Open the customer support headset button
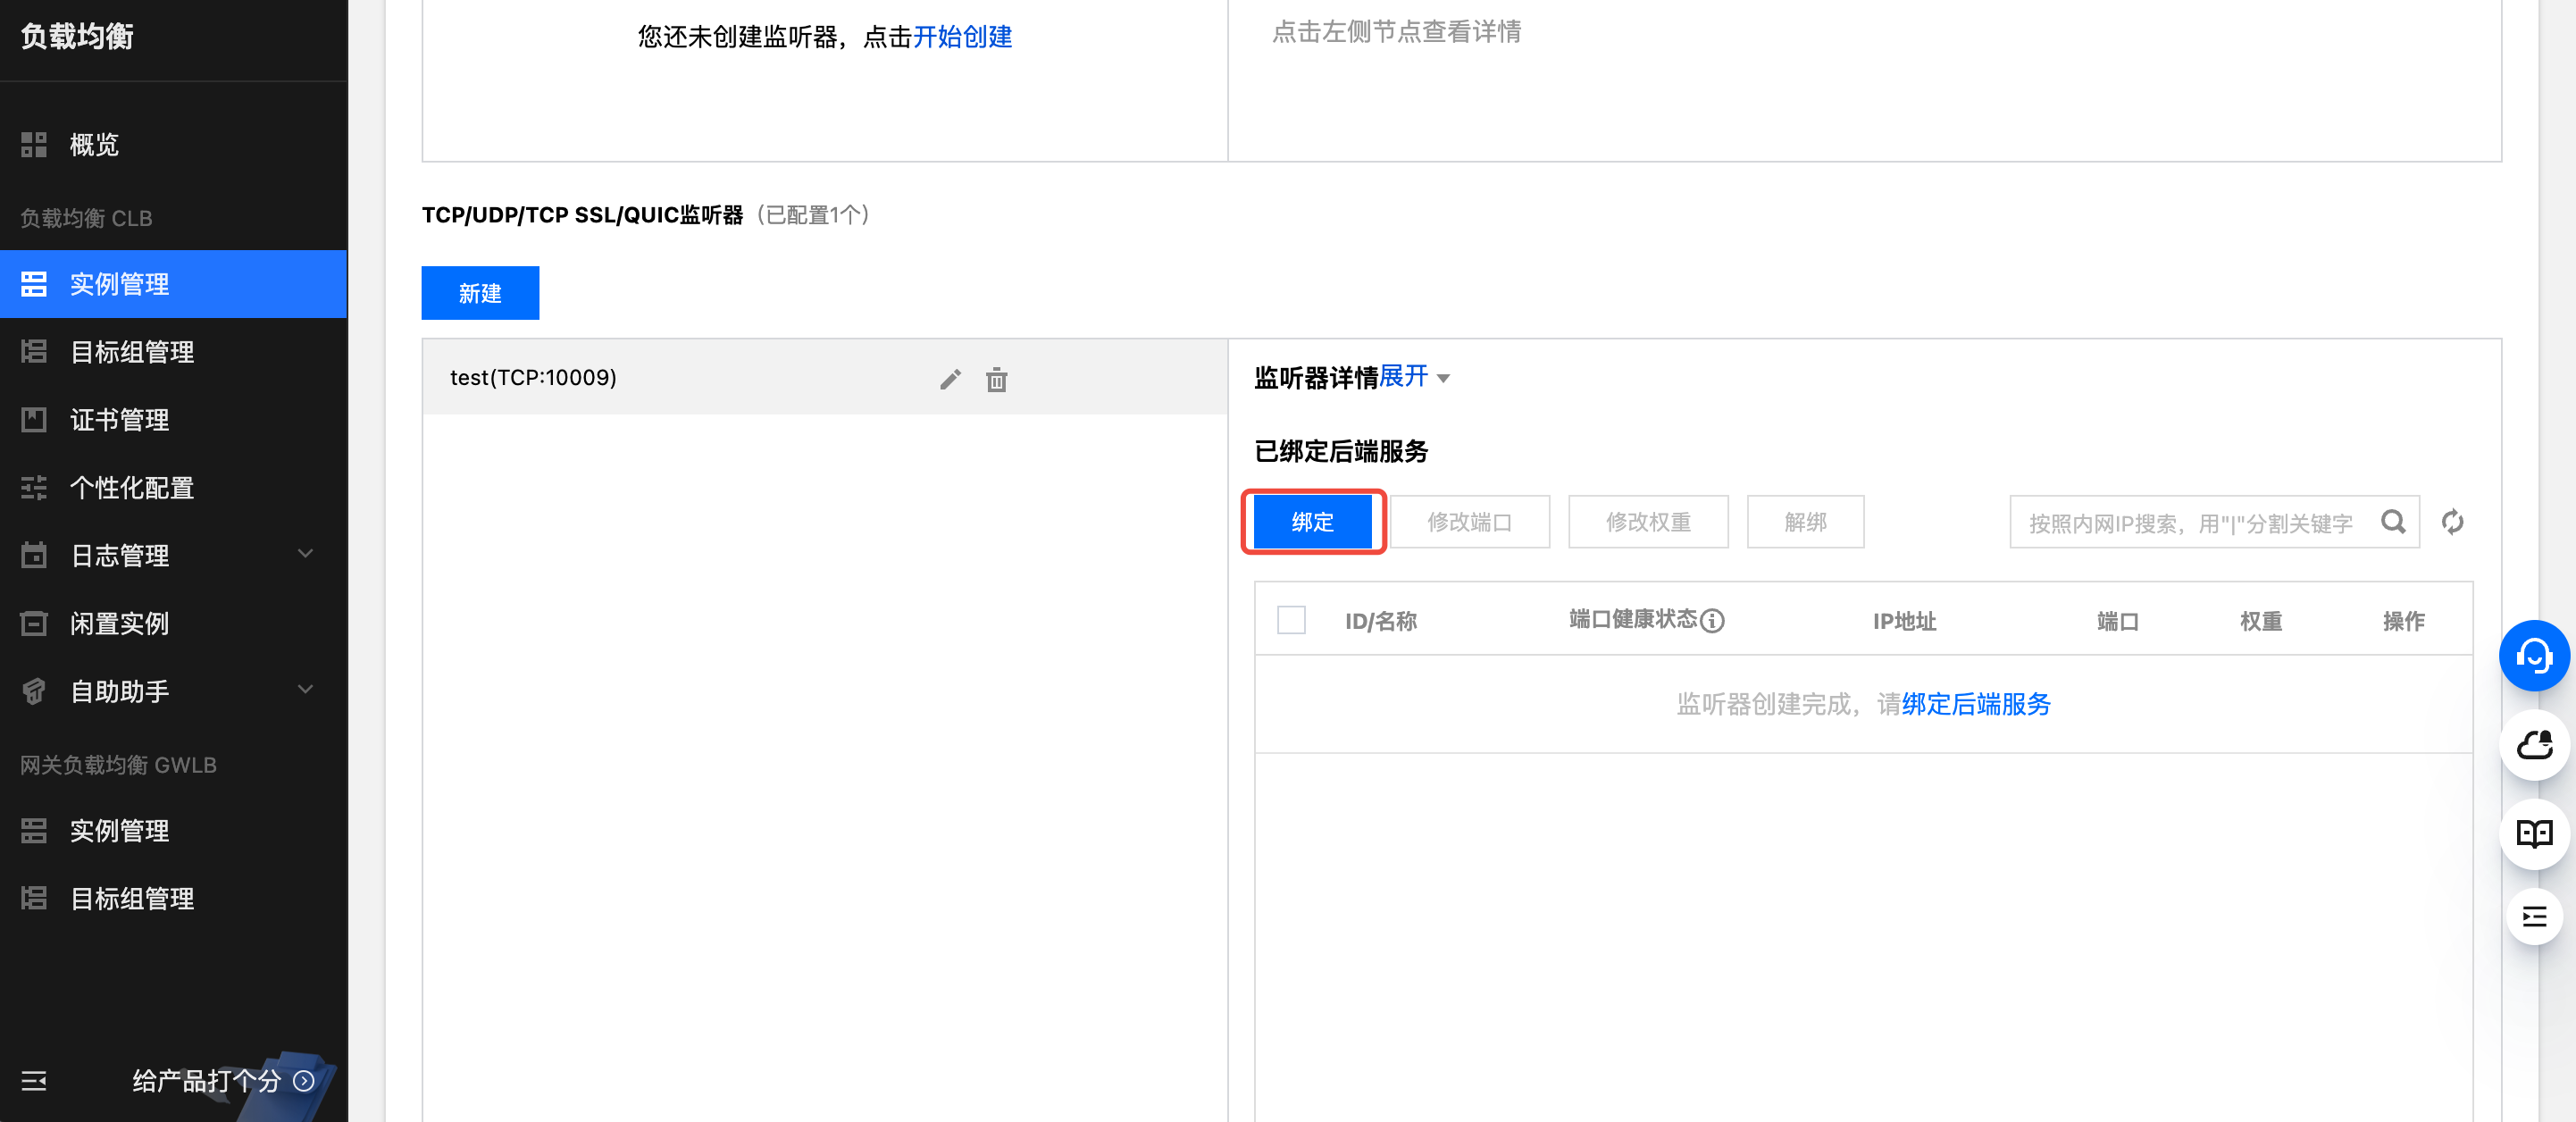Viewport: 2576px width, 1122px height. coord(2533,656)
